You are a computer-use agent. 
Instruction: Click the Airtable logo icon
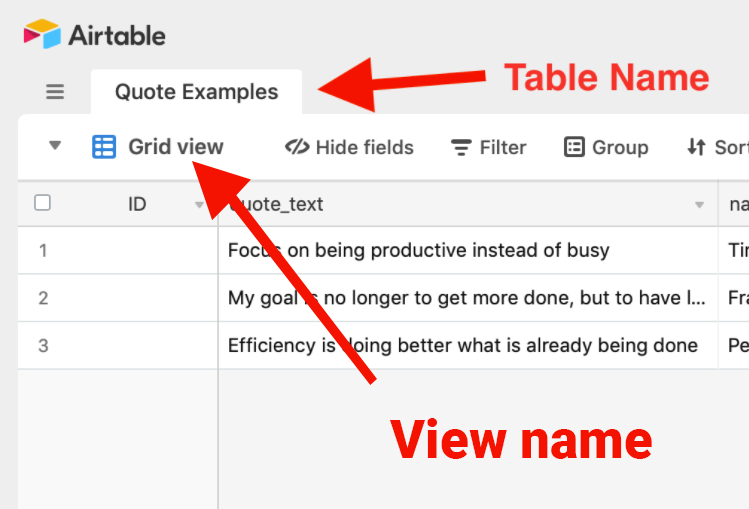pos(42,35)
